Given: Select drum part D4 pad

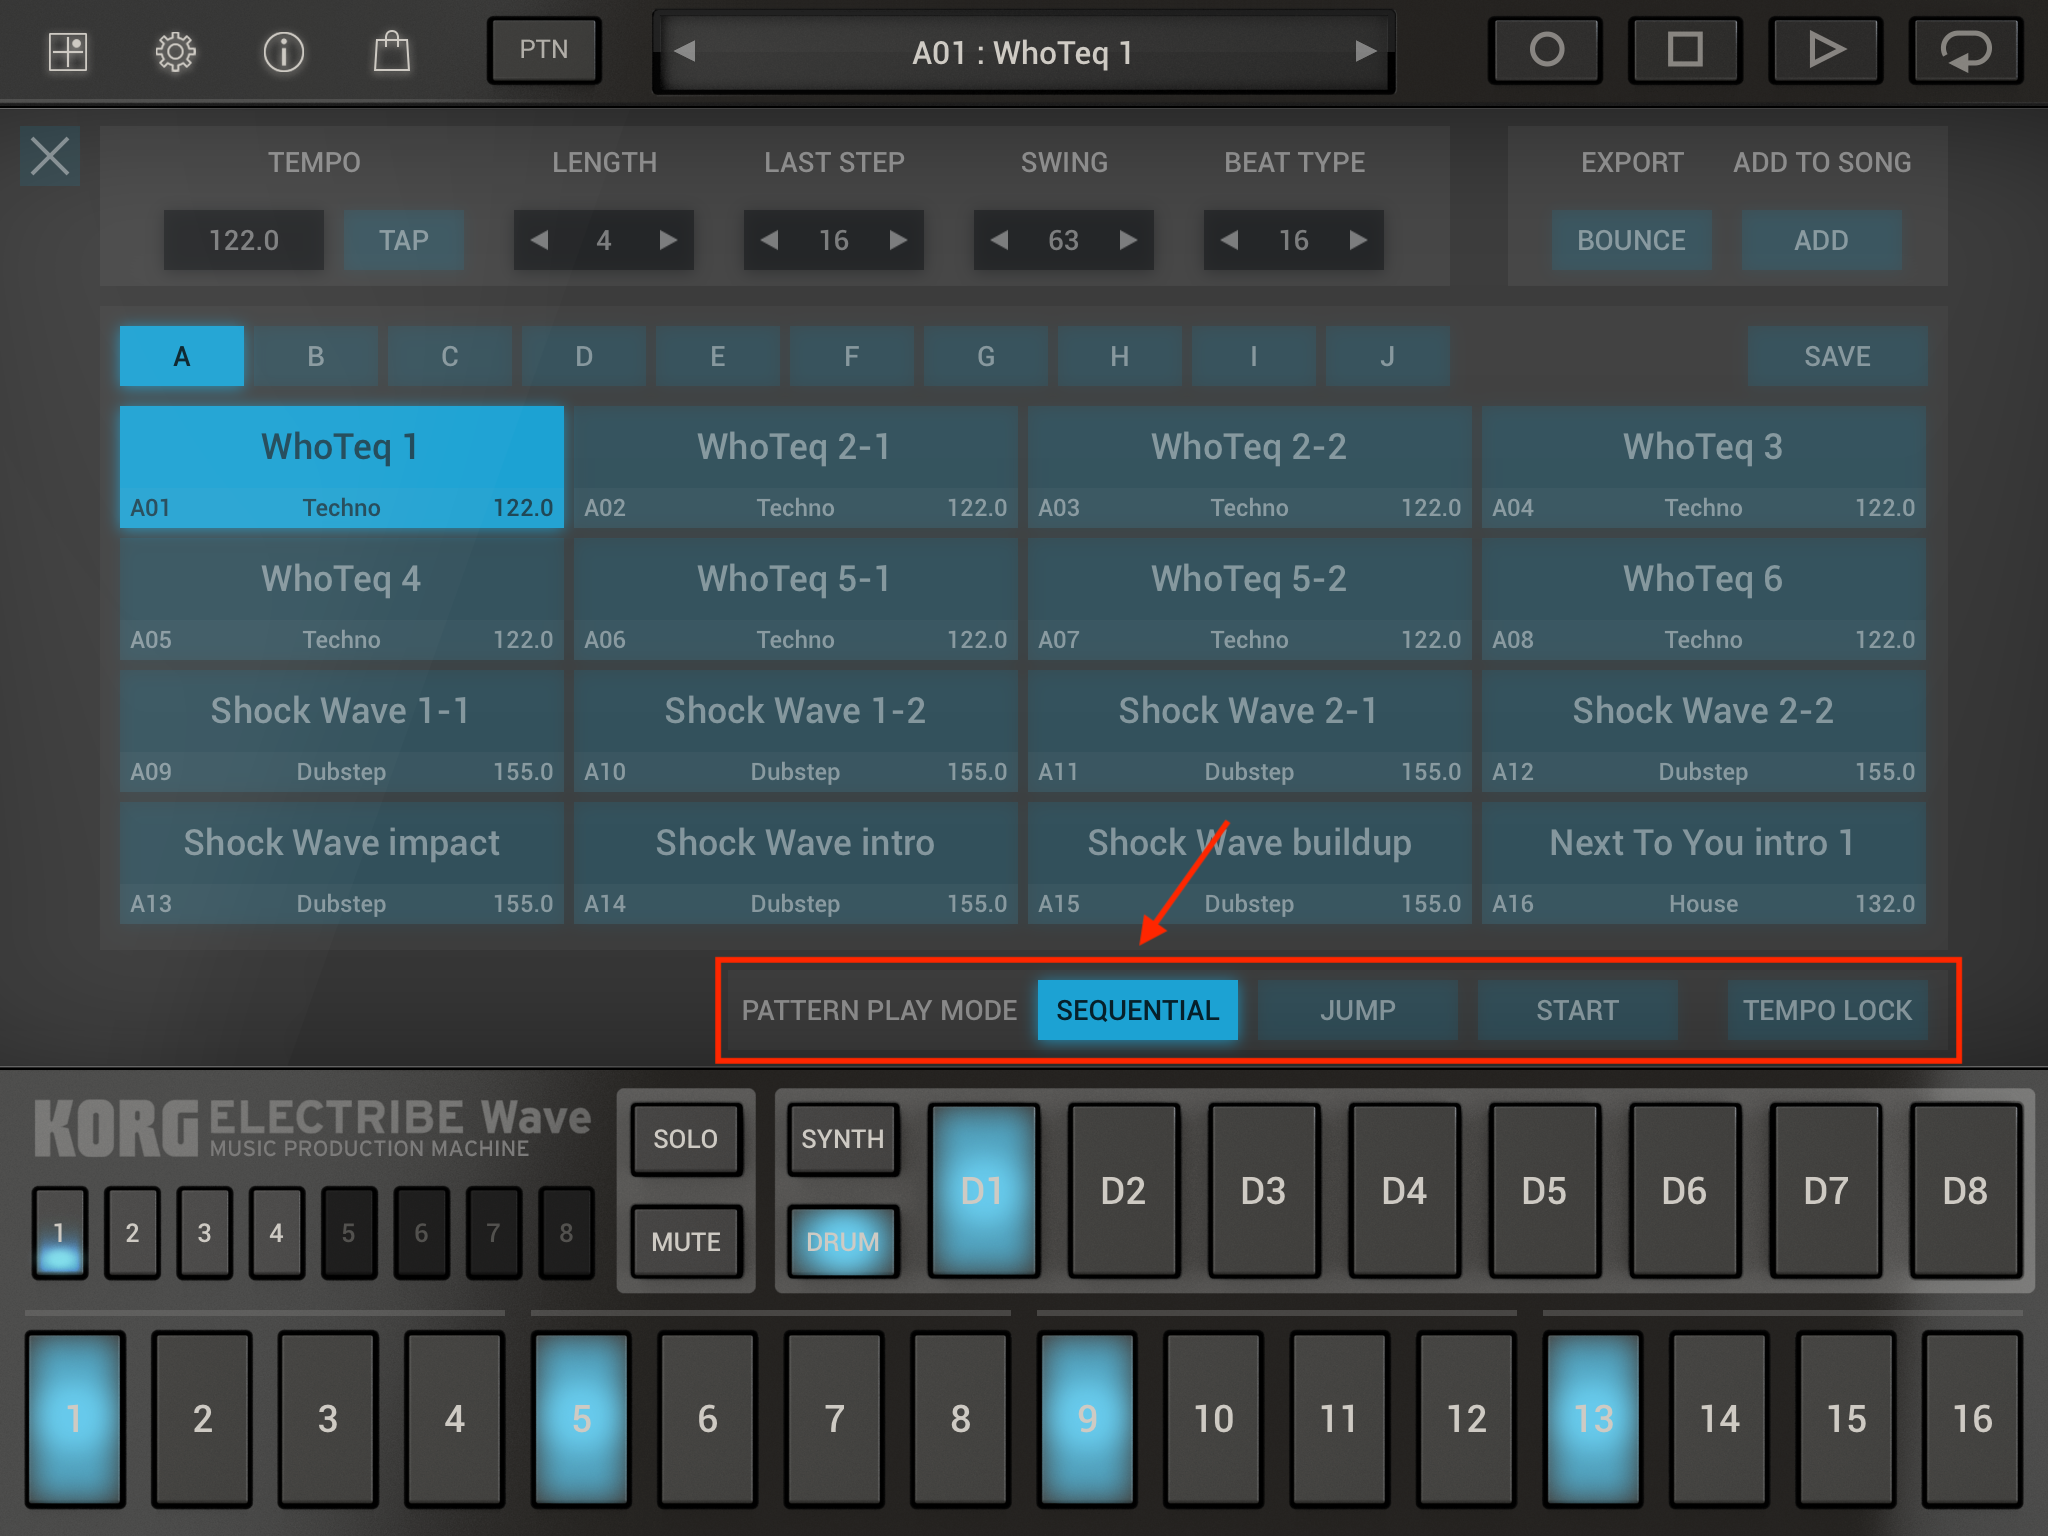Looking at the screenshot, I should (1404, 1191).
